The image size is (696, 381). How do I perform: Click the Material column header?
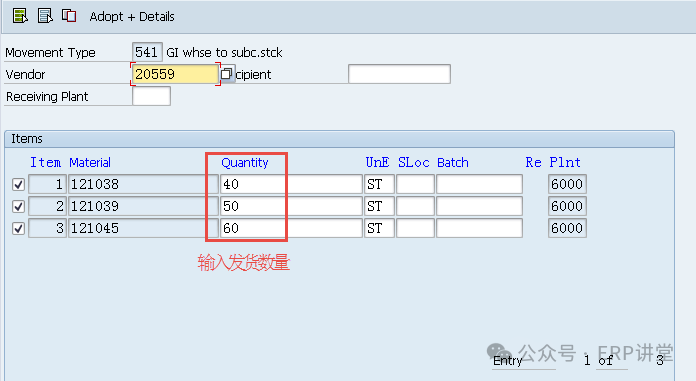(90, 163)
